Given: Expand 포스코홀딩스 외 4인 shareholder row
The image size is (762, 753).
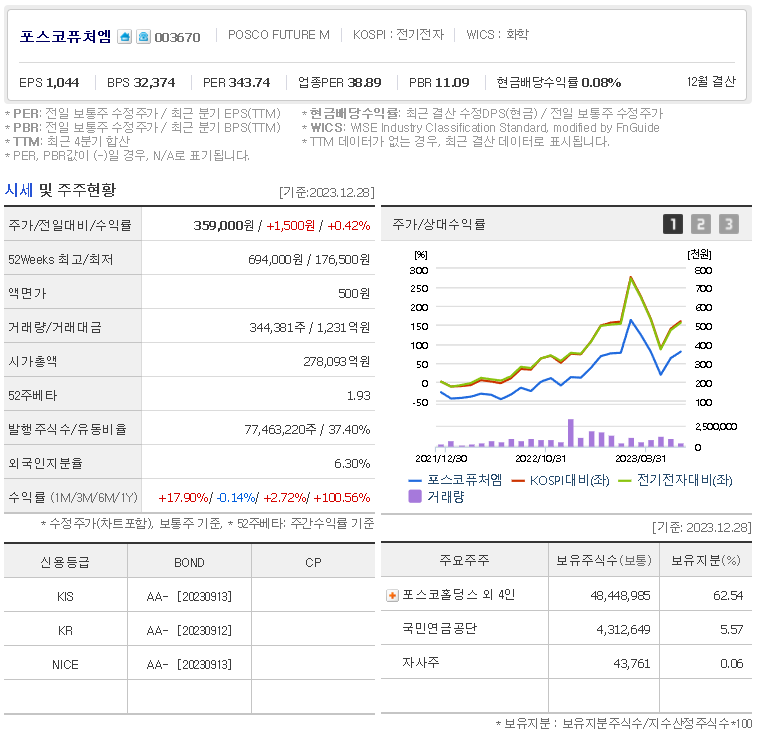Looking at the screenshot, I should 392,595.
